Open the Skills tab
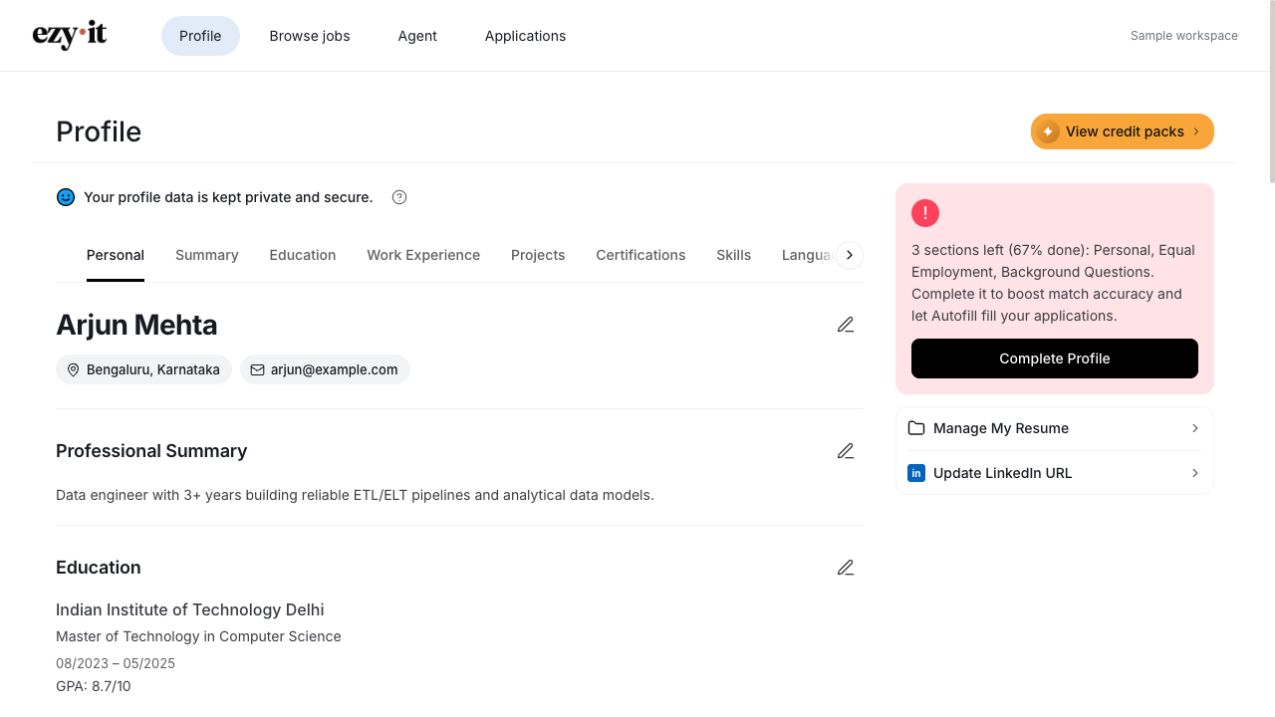This screenshot has height=717, width=1275. pos(733,255)
